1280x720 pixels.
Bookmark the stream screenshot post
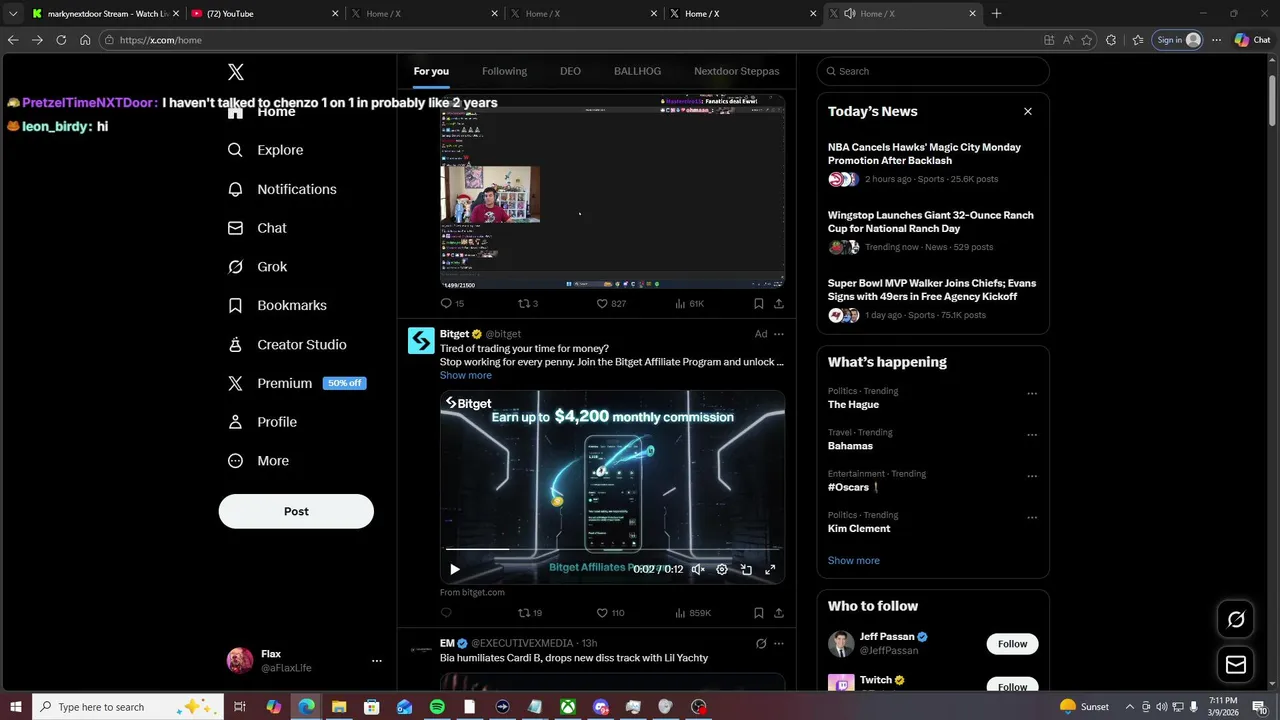758,303
